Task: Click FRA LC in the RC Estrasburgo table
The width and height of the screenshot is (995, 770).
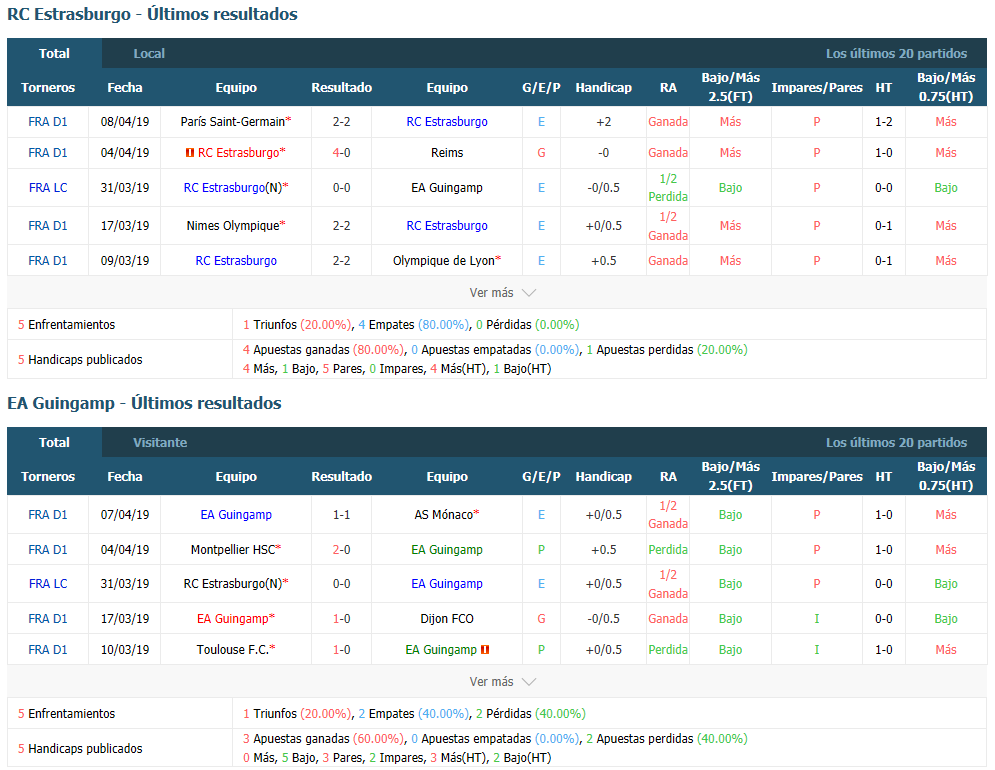Action: (48, 188)
